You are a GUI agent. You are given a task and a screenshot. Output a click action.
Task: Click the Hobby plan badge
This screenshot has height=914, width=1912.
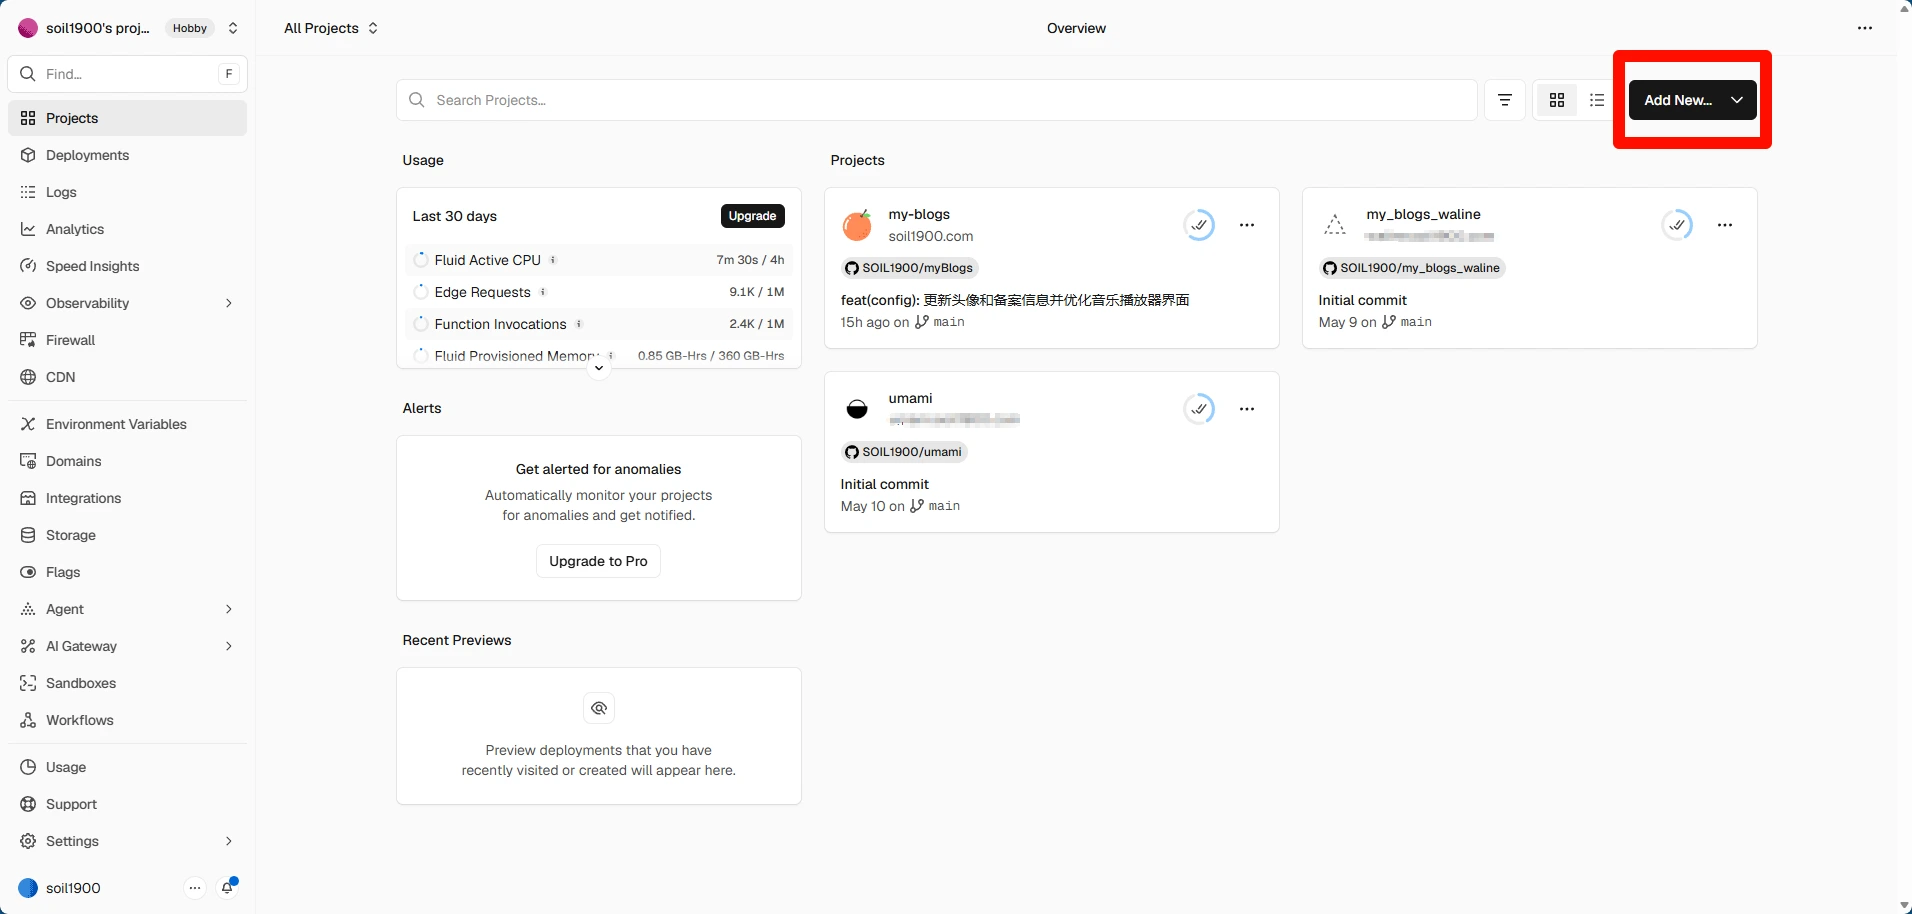tap(190, 28)
